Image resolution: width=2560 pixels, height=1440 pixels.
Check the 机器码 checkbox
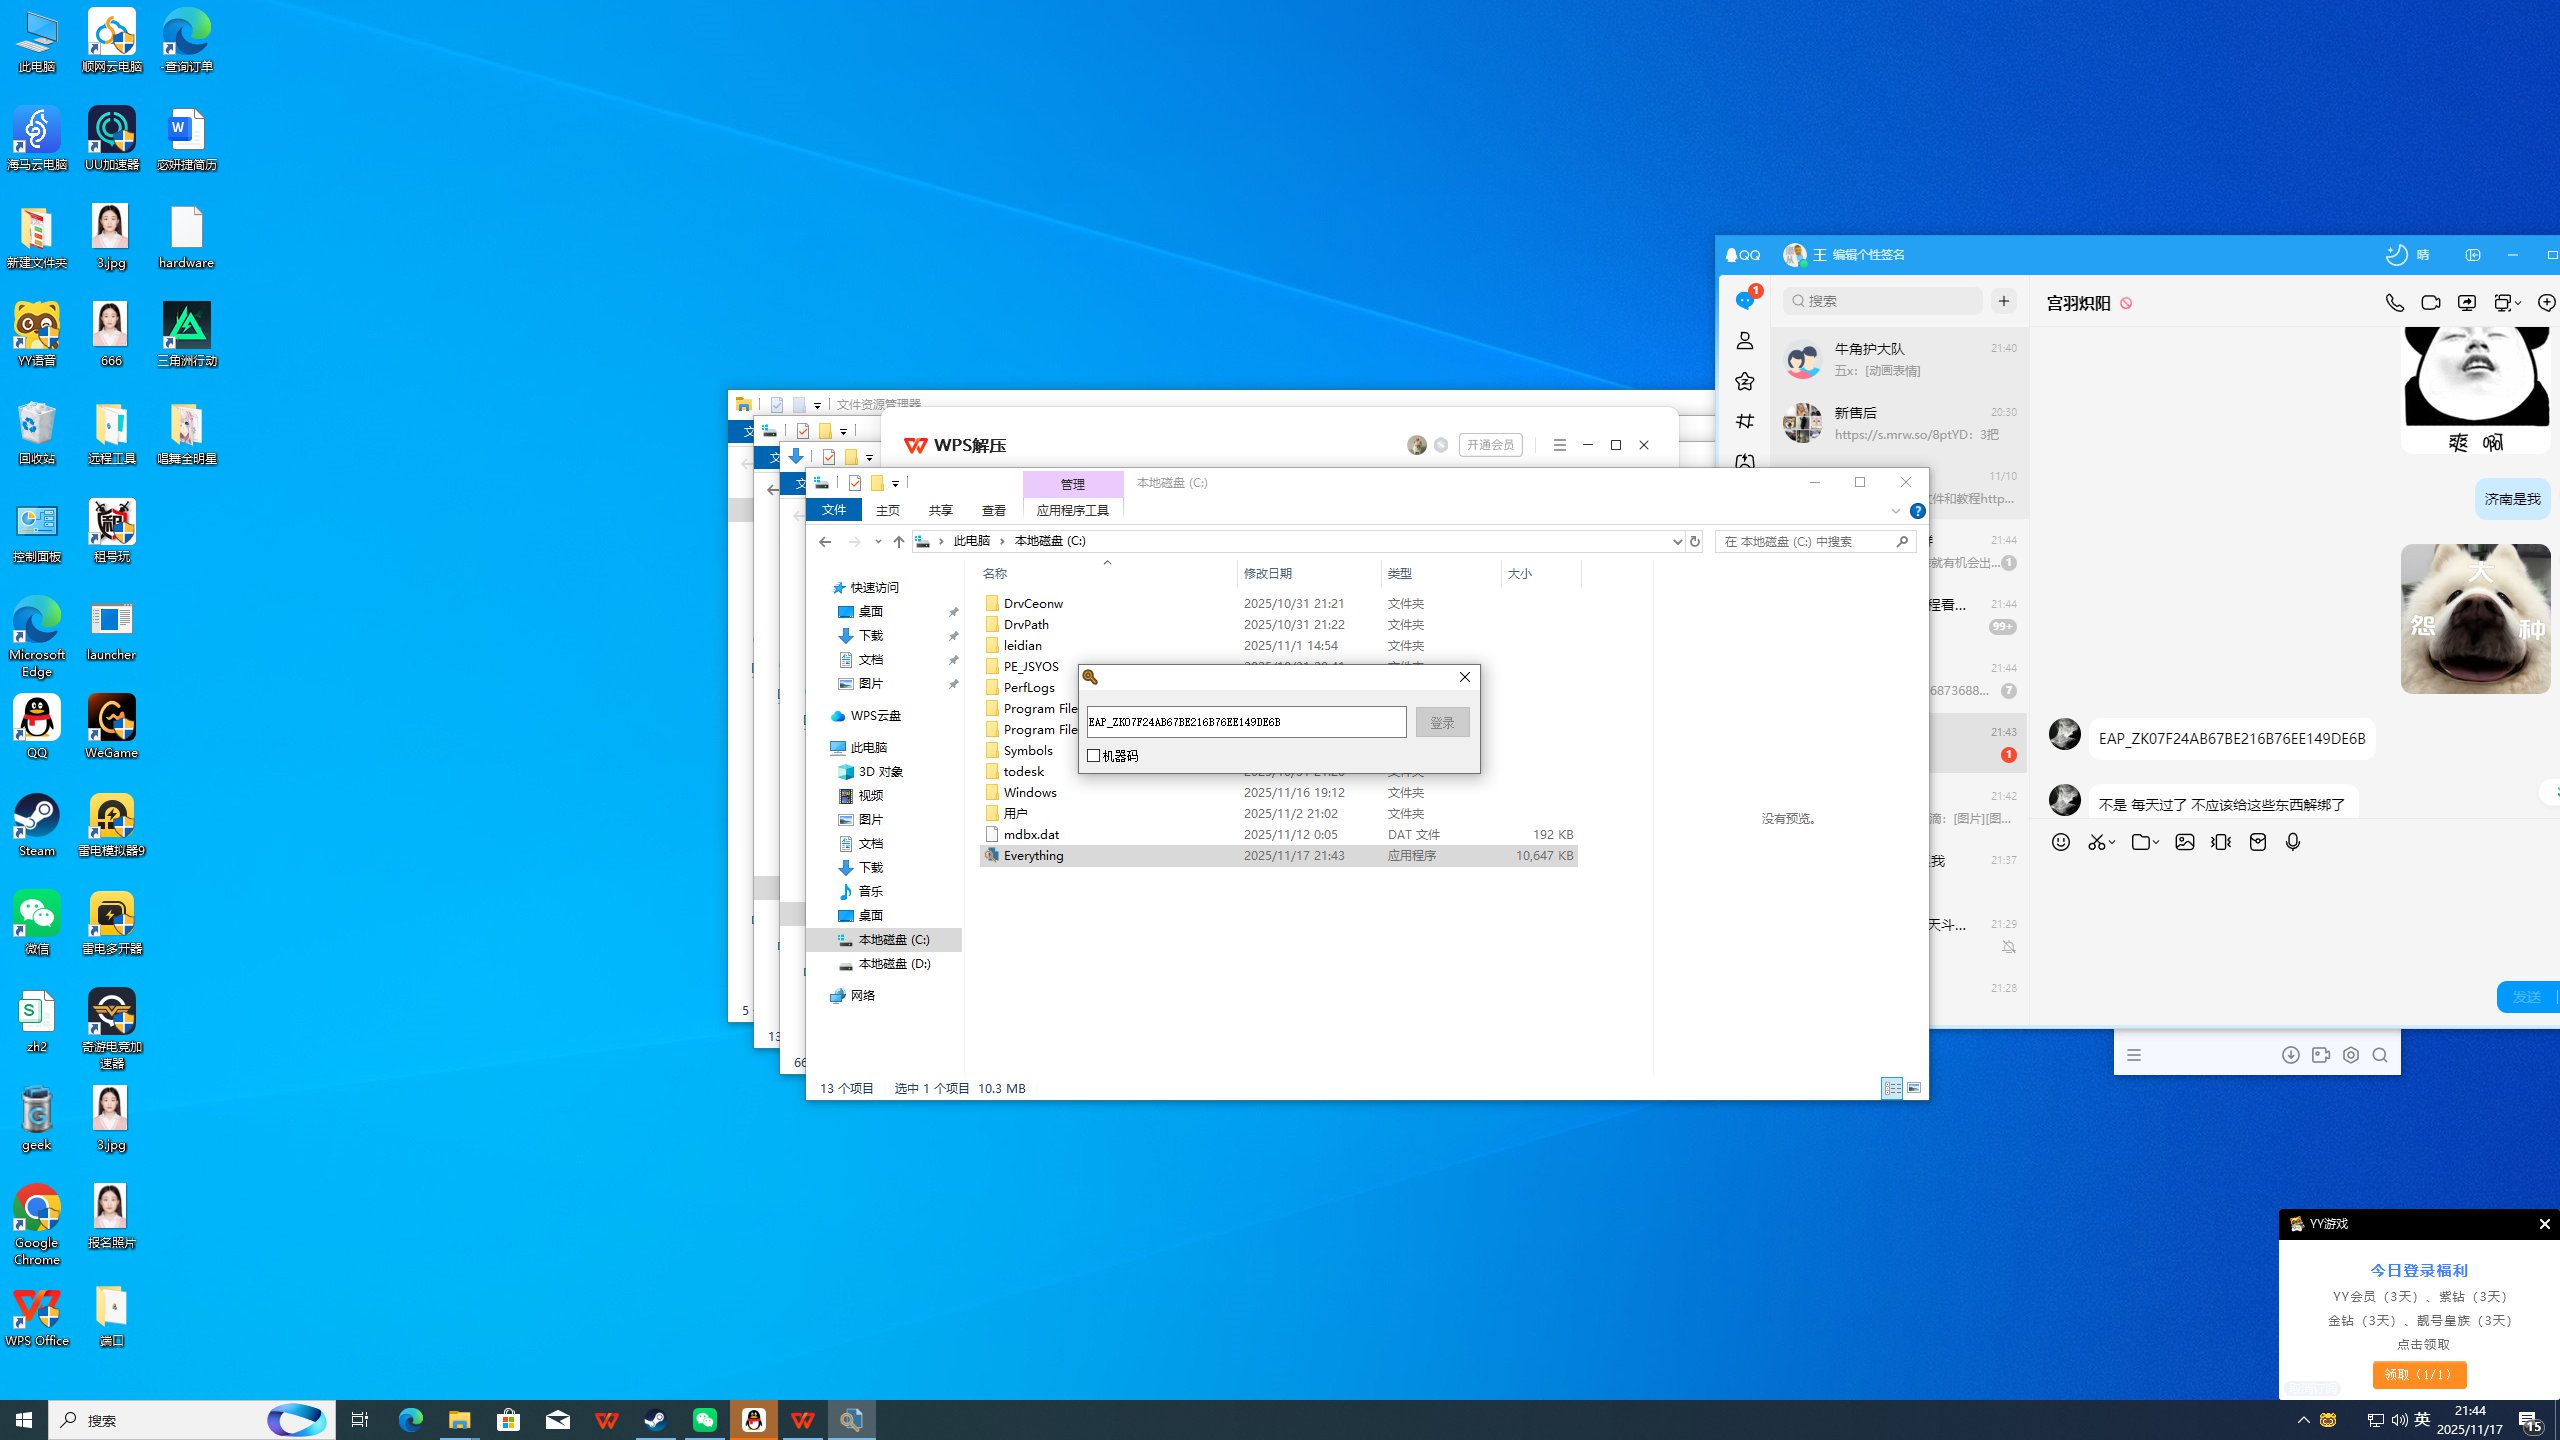[1094, 756]
